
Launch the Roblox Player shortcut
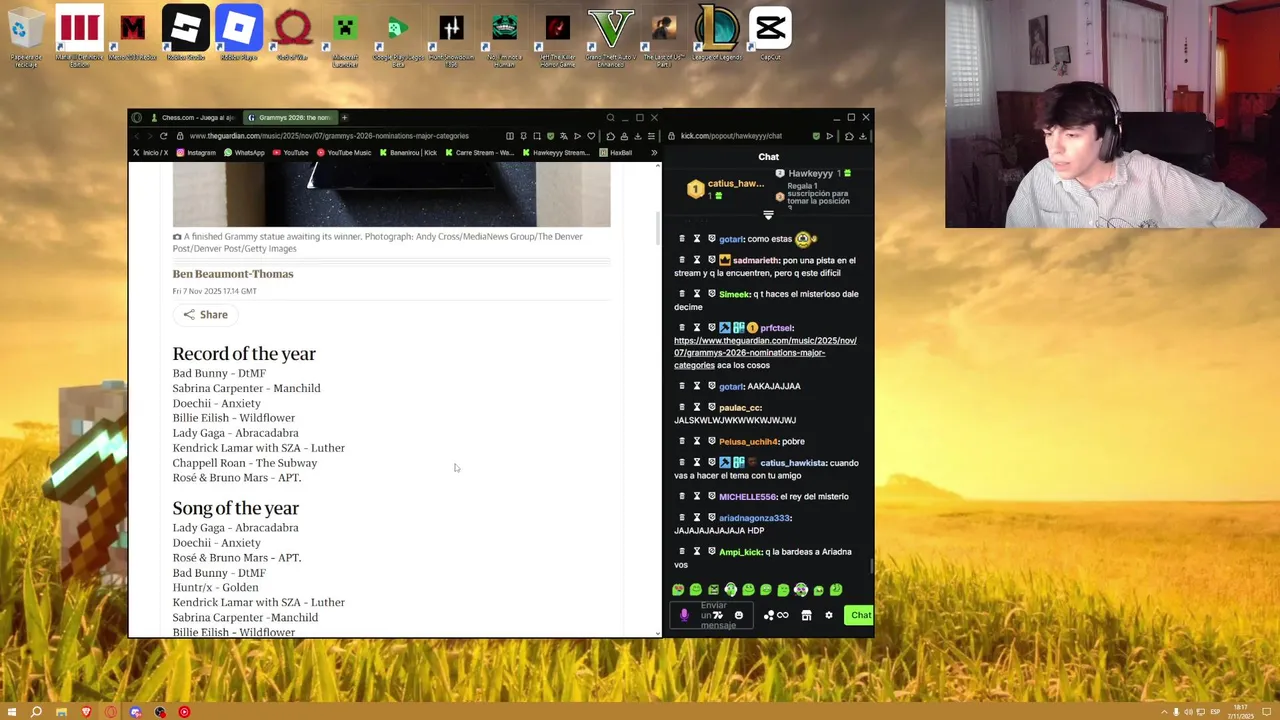point(238,36)
